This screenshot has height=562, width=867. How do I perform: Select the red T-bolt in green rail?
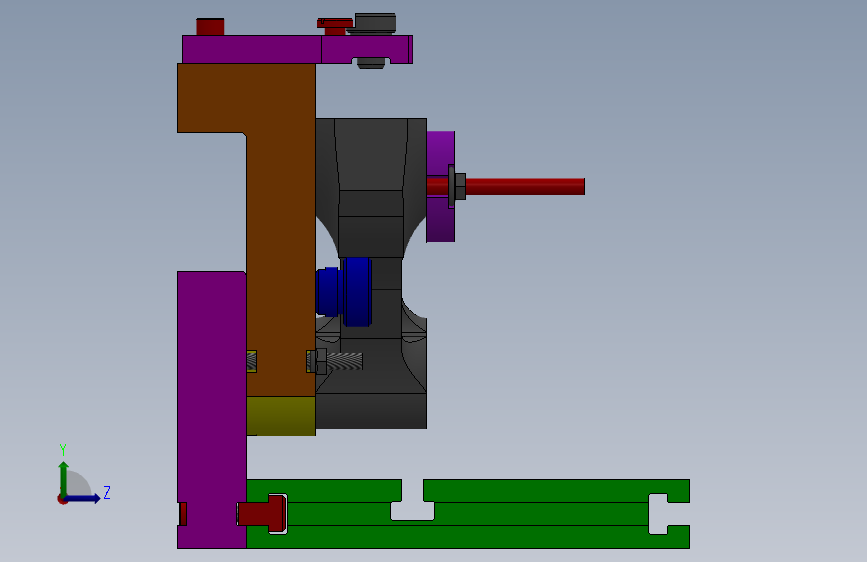[262, 514]
